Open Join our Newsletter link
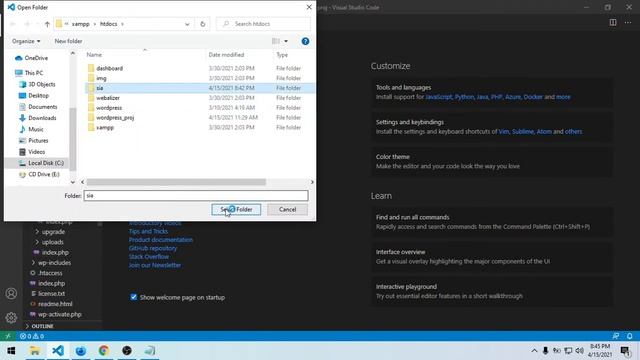 pyautogui.click(x=155, y=265)
